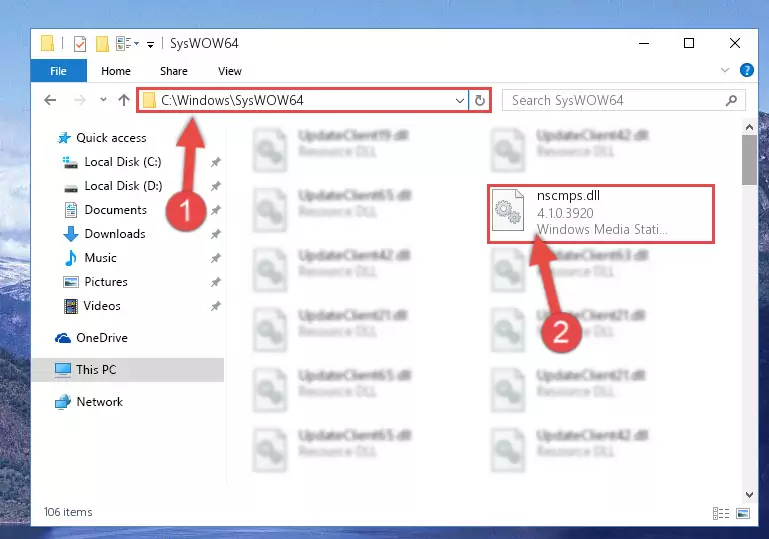Screen dimensions: 769x539
Task: Click the search magnifier icon
Action: coord(731,101)
